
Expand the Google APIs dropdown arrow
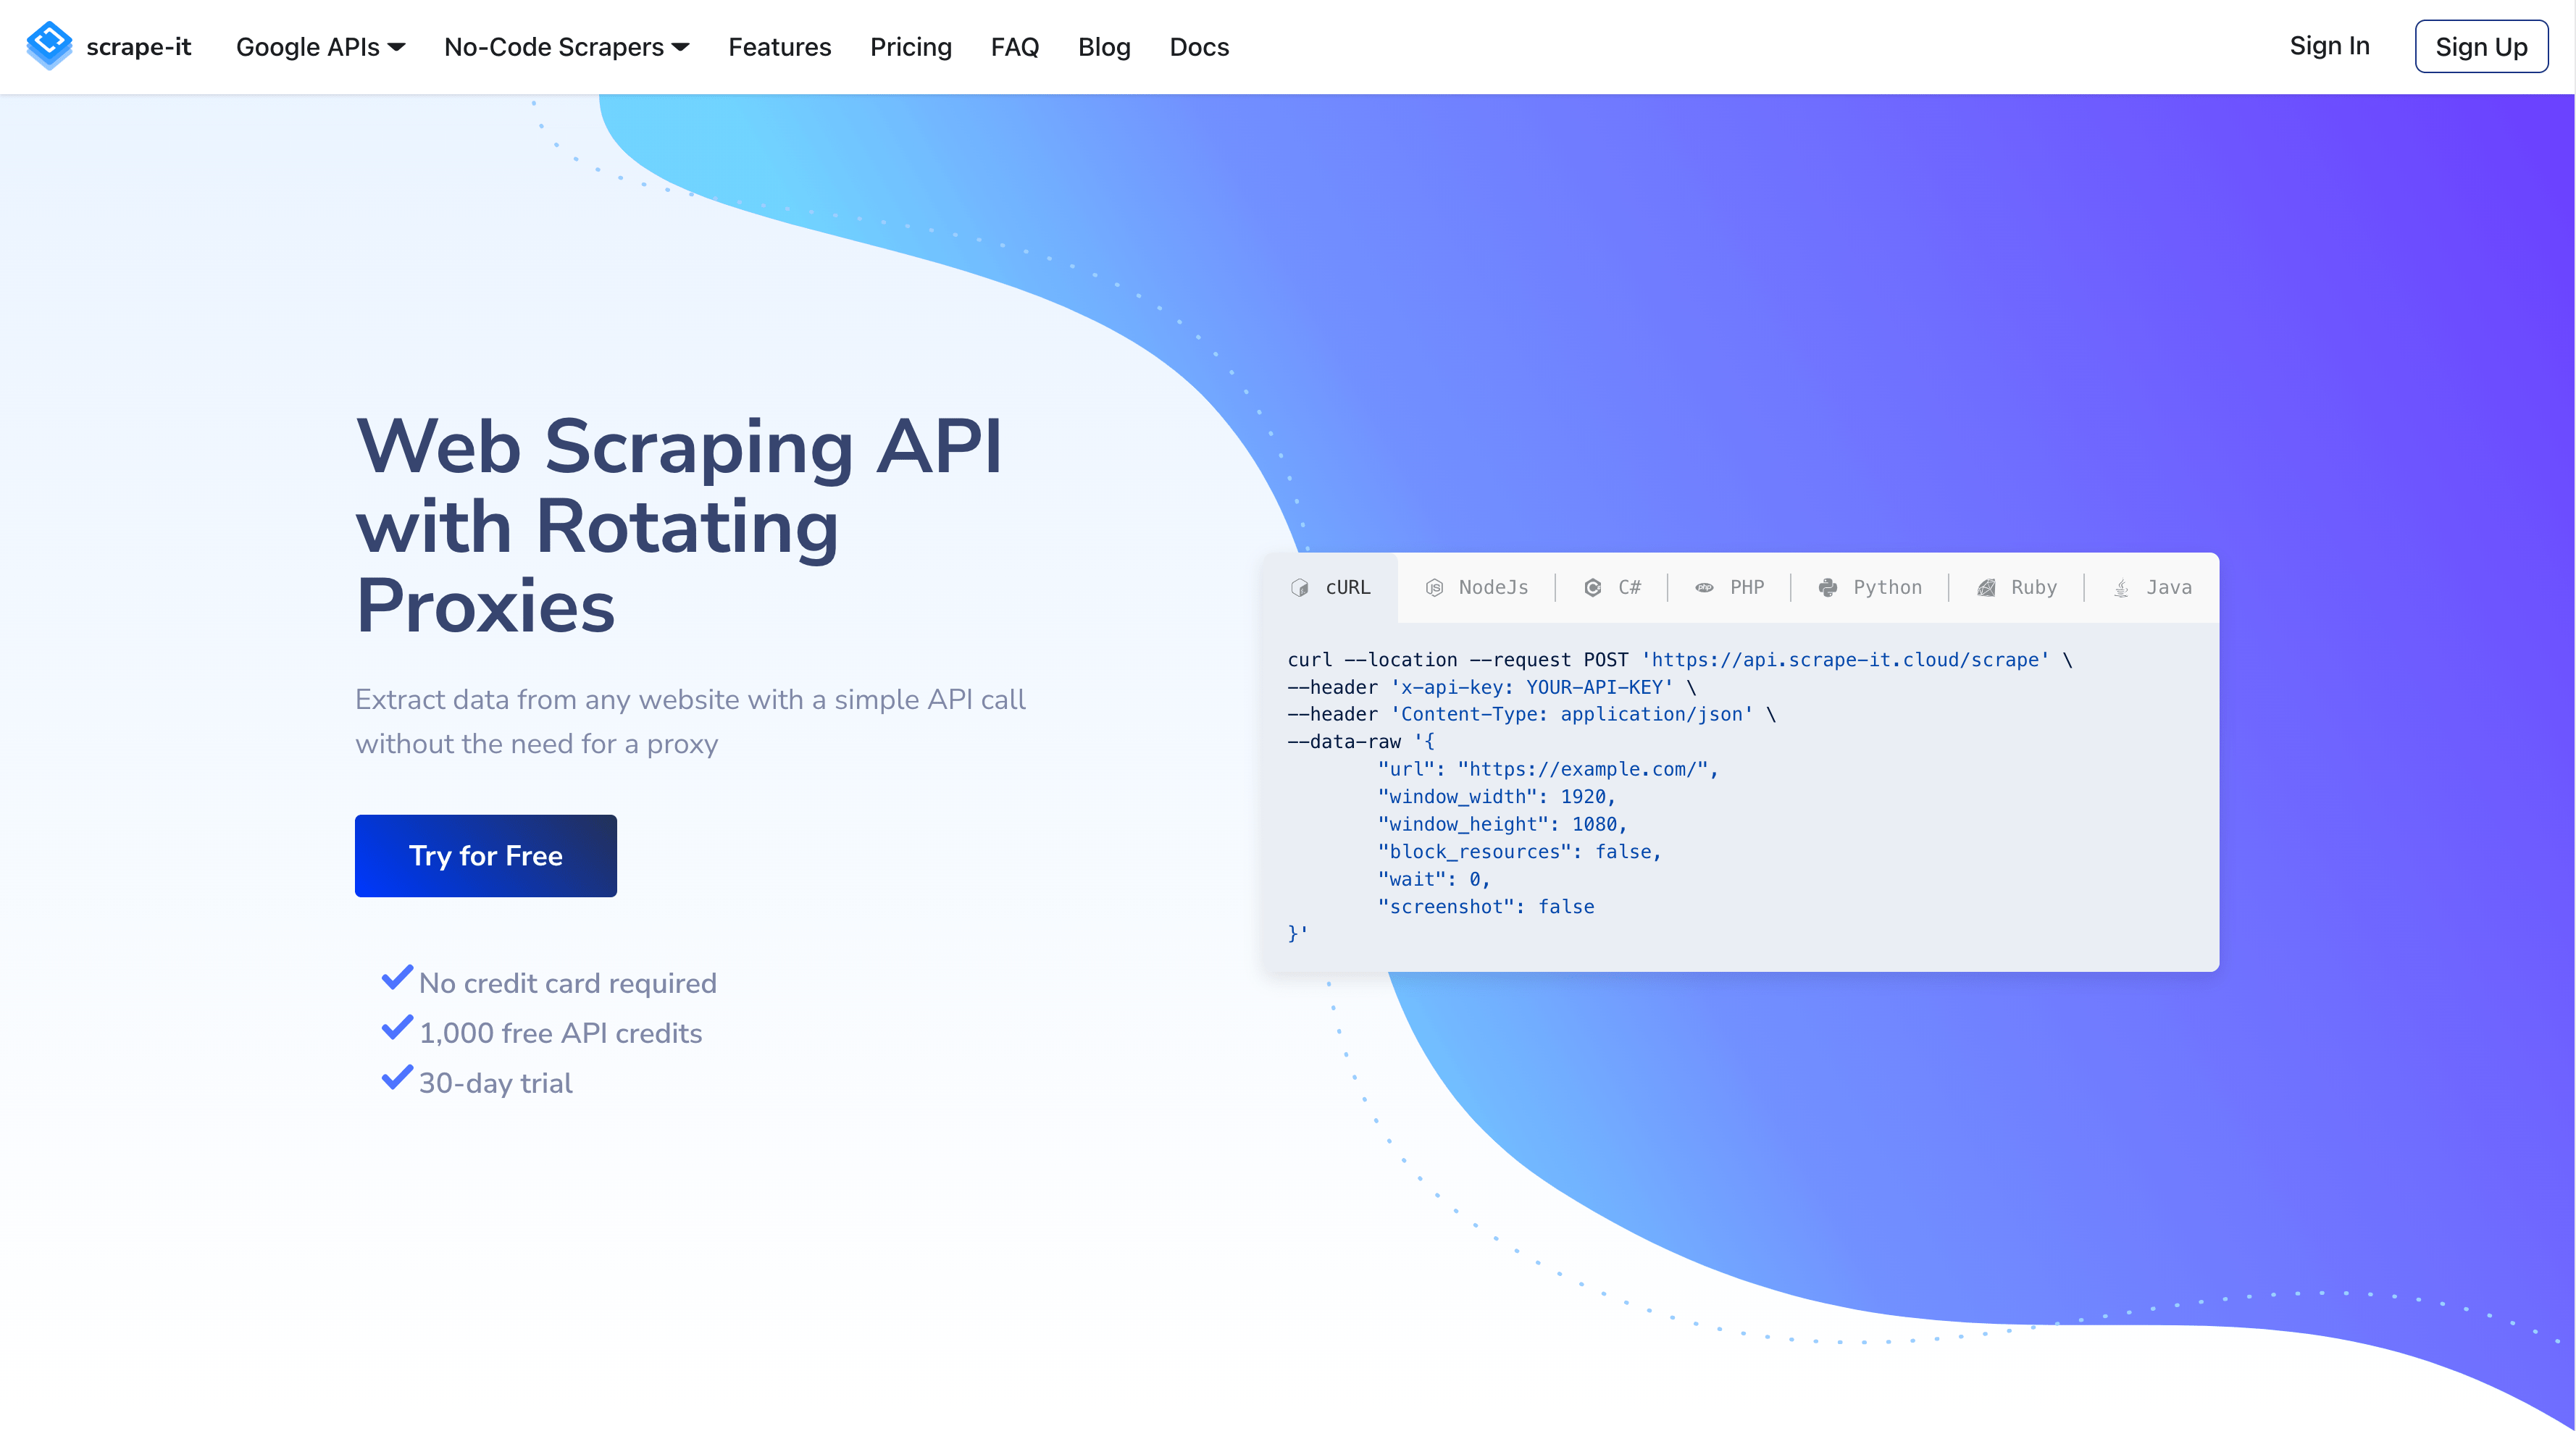tap(396, 47)
